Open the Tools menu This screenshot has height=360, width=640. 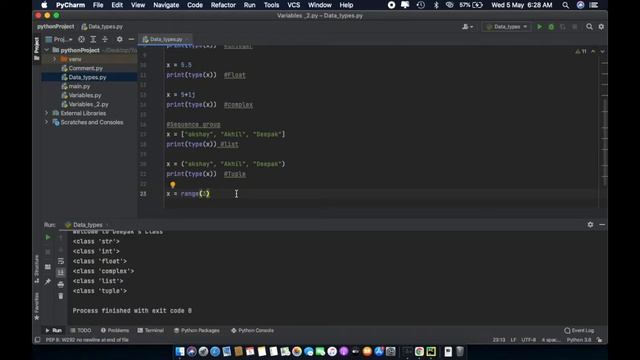coord(271,5)
